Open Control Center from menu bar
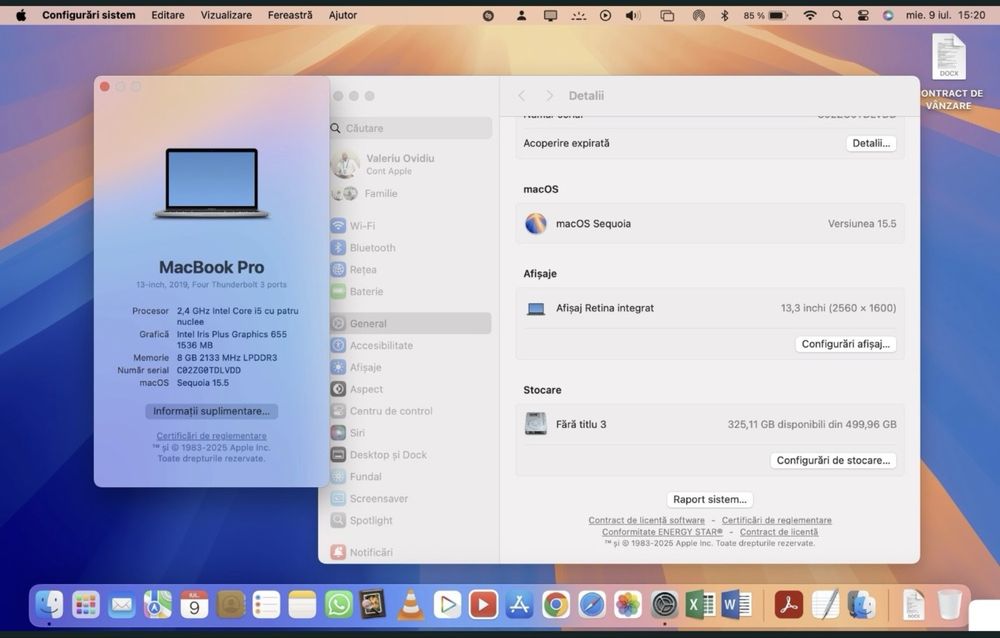The image size is (1000, 638). coord(863,15)
